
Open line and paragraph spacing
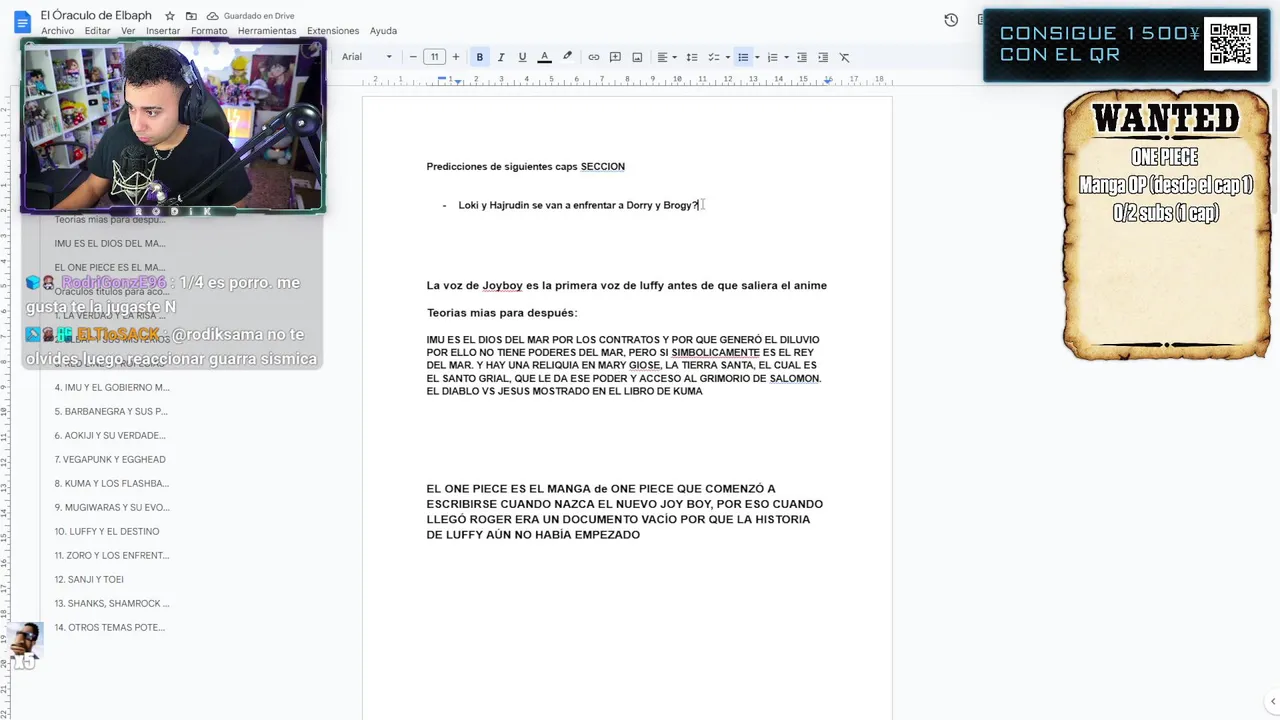(x=691, y=57)
